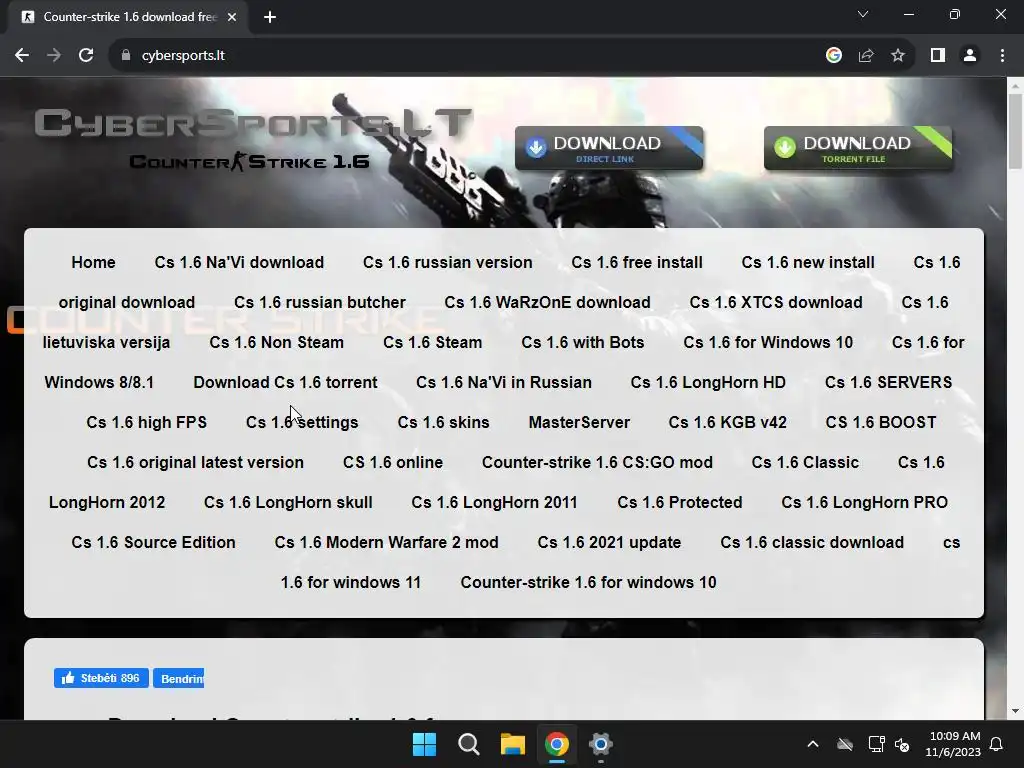This screenshot has width=1024, height=768.
Task: Open CS 1.6 online link
Action: click(x=392, y=462)
